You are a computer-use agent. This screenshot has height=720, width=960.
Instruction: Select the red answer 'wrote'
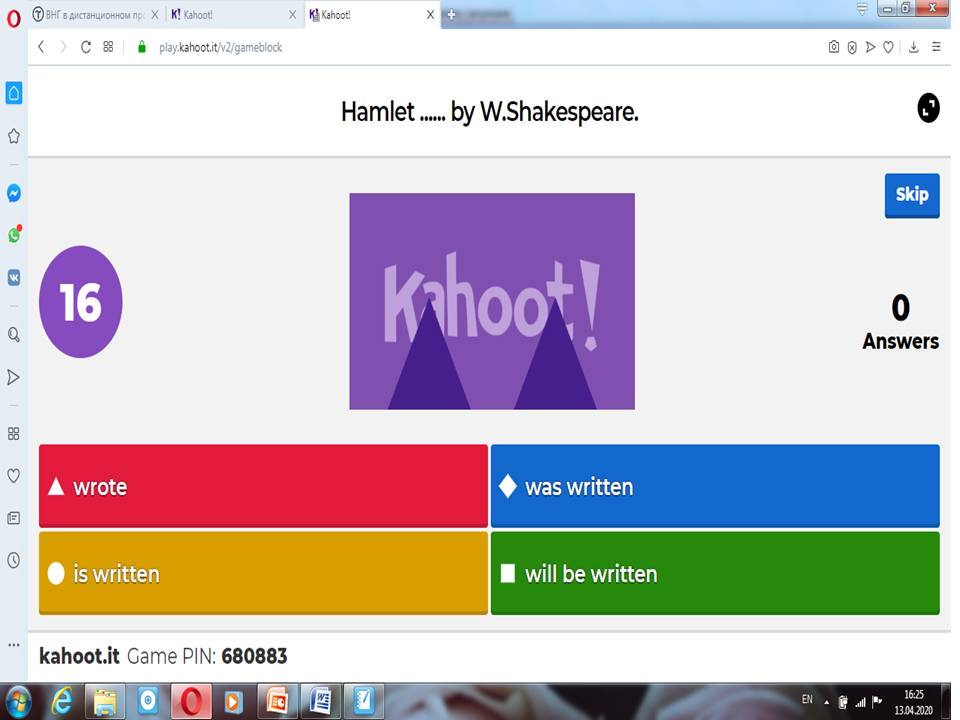[x=263, y=486]
